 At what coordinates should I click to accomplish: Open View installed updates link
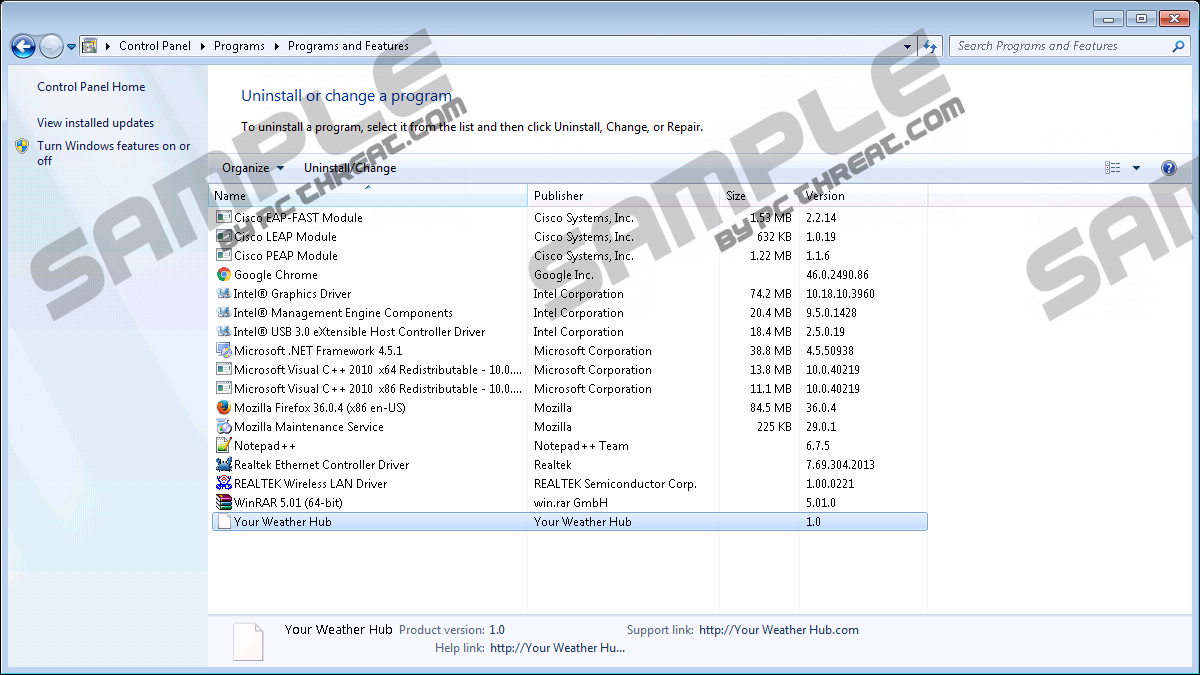(95, 123)
